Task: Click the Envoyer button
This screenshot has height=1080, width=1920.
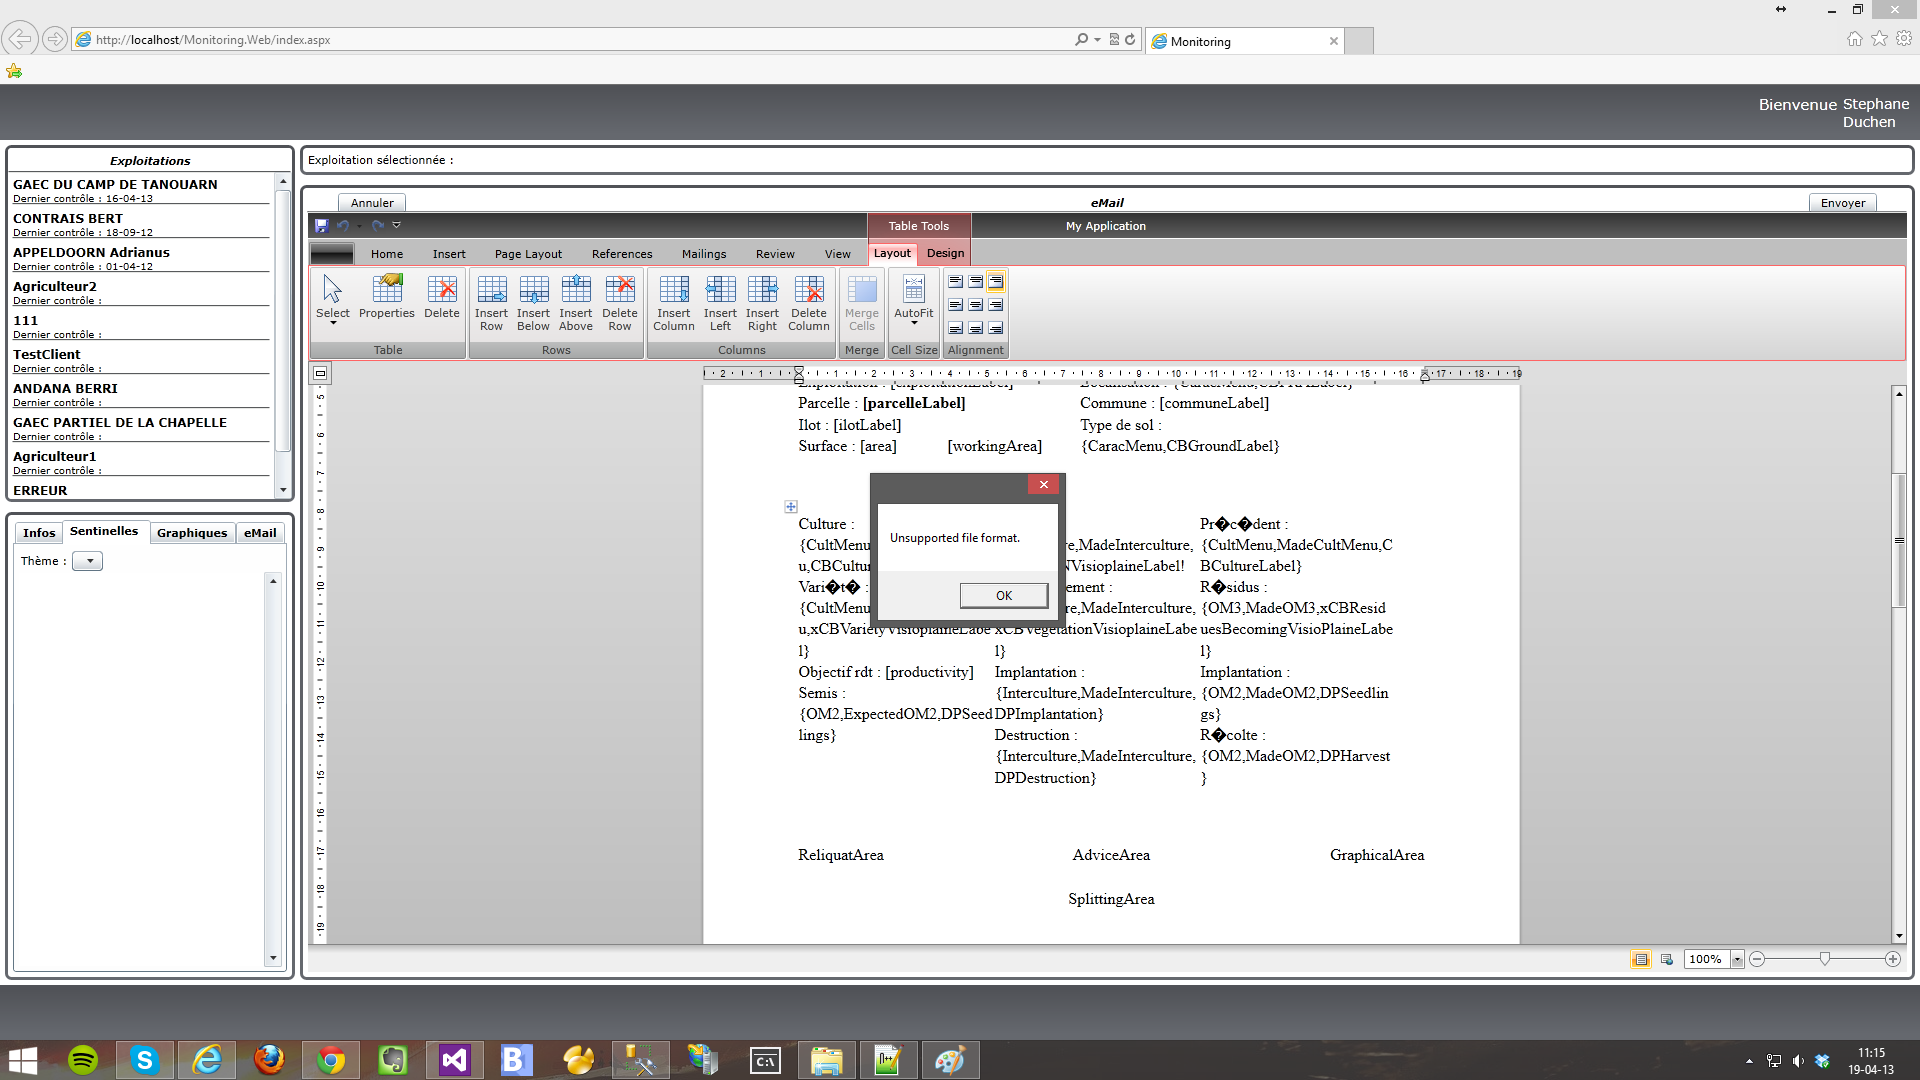Action: coord(1842,203)
